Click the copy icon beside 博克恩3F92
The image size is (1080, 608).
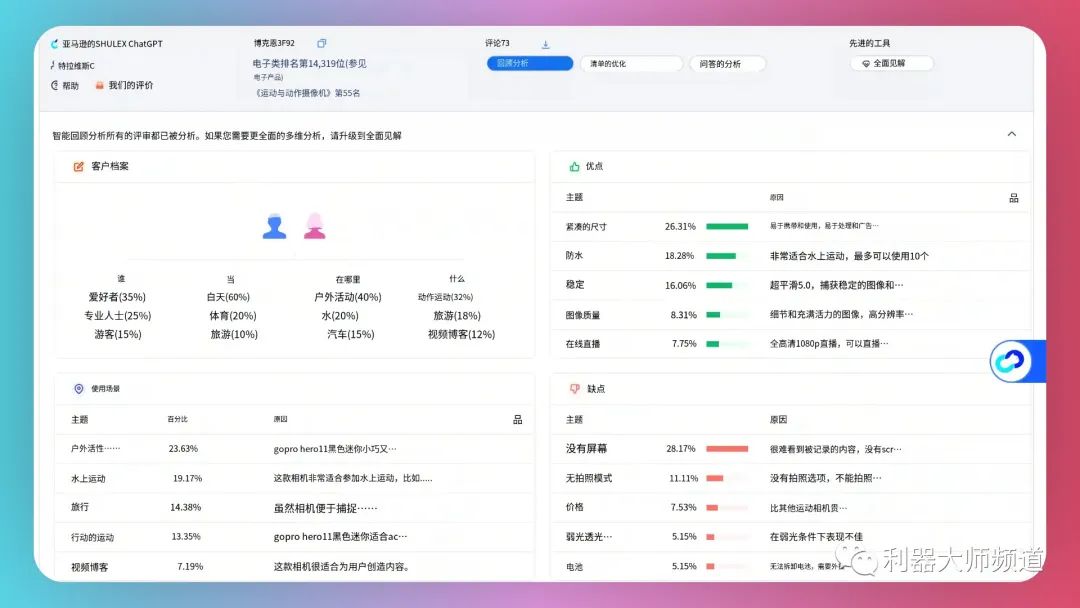click(322, 44)
